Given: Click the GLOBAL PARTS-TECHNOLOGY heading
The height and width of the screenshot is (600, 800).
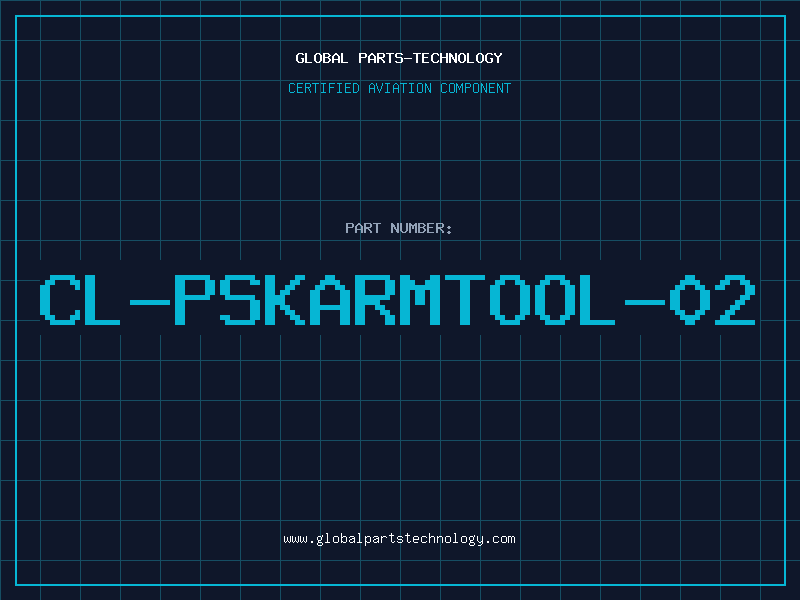Looking at the screenshot, I should (399, 58).
